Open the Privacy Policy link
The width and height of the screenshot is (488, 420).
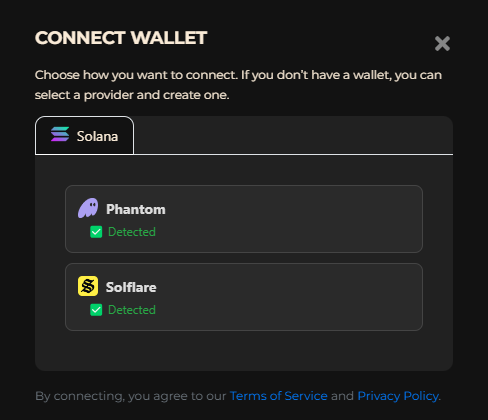coord(398,396)
